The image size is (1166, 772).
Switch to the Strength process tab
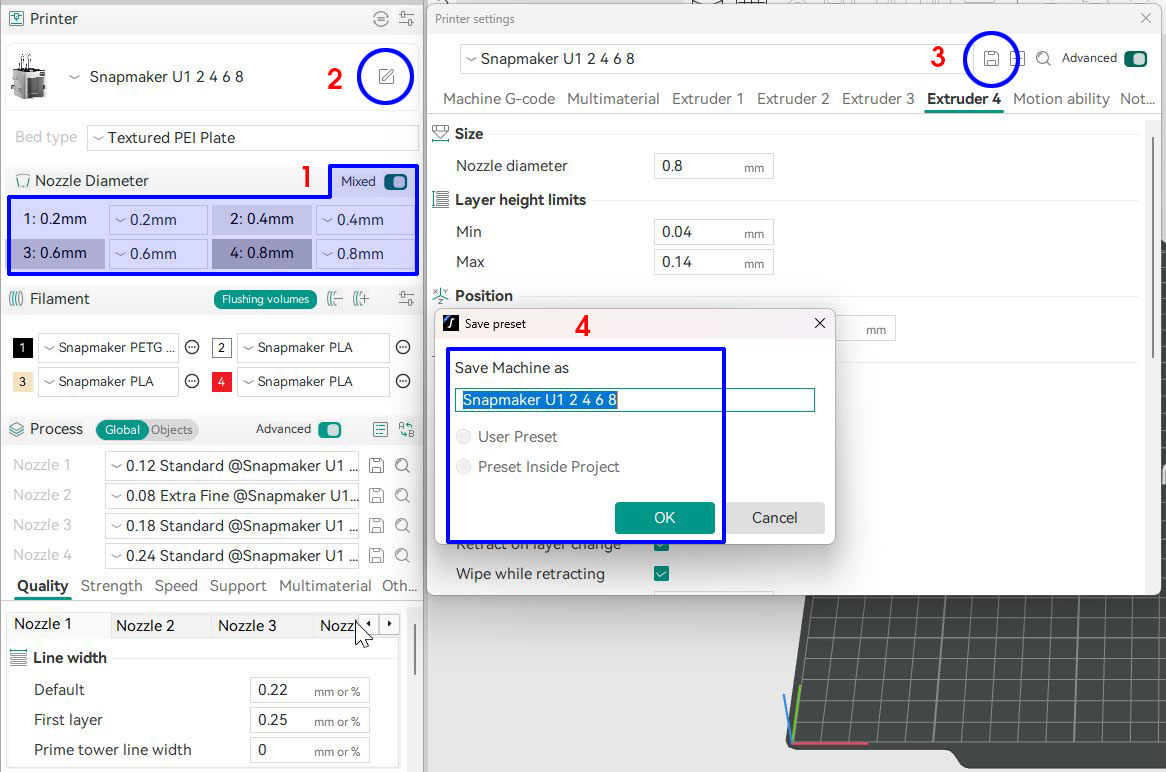click(x=112, y=586)
